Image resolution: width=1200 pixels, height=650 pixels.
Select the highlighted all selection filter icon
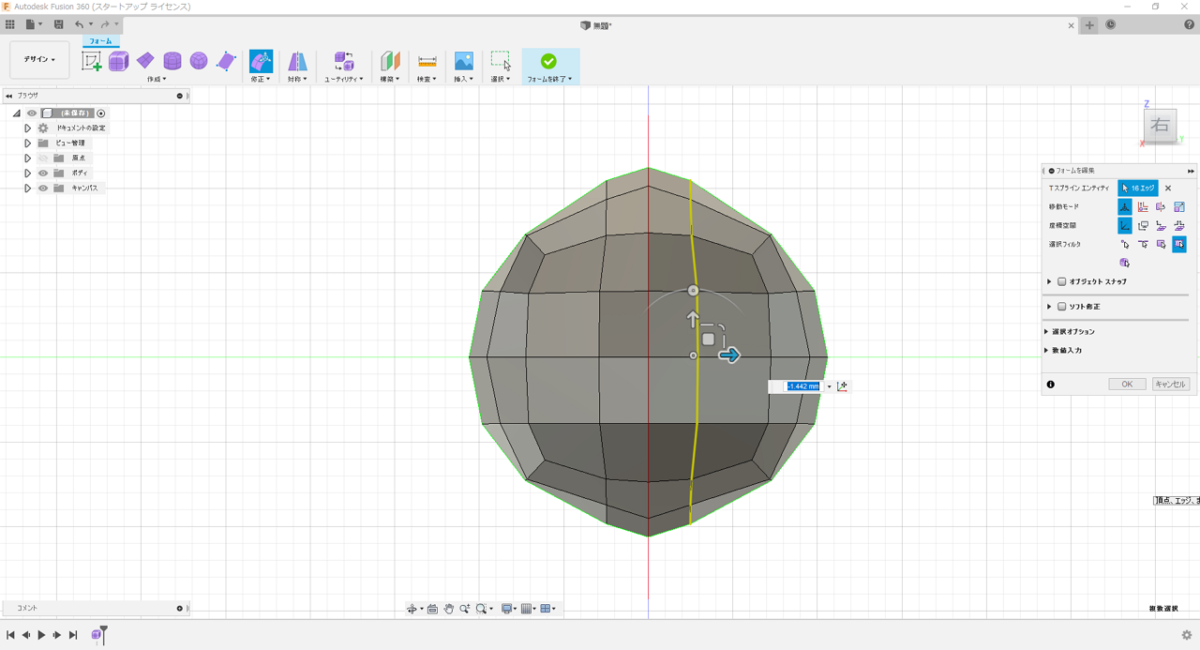tap(1179, 244)
